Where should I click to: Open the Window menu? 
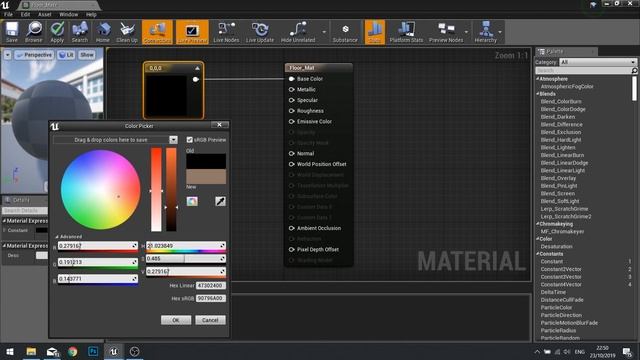click(x=69, y=14)
